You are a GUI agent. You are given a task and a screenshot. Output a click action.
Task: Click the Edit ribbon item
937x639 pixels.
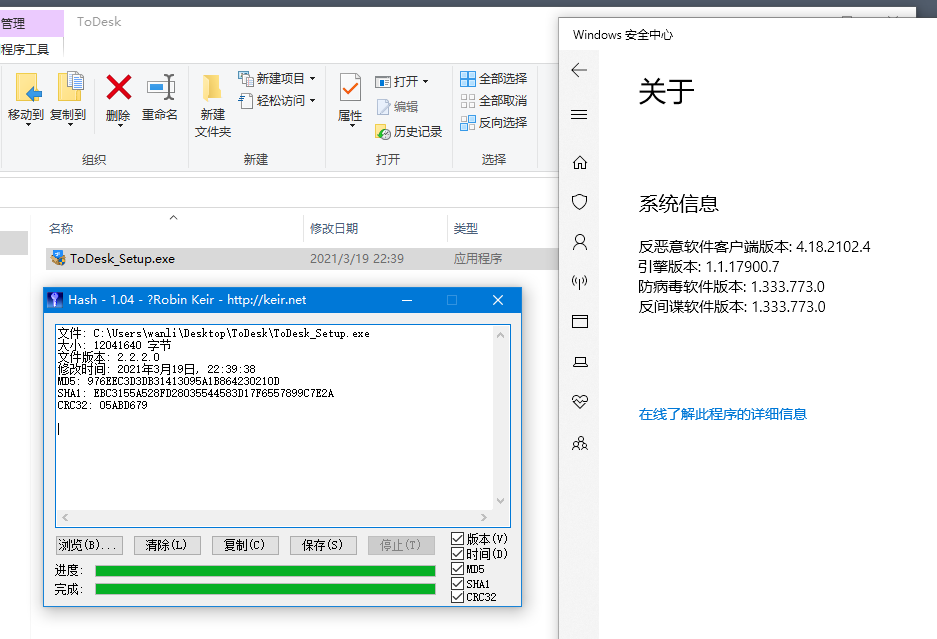click(x=397, y=107)
